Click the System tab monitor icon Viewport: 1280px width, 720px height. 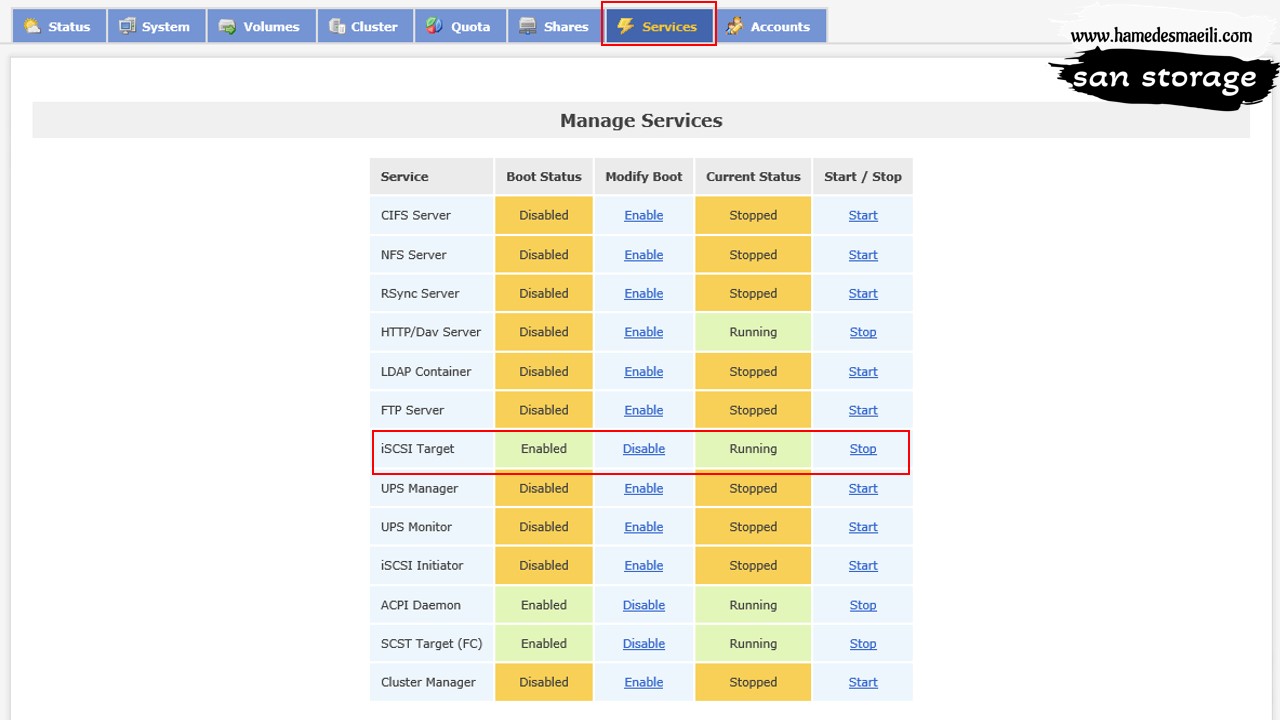[127, 26]
